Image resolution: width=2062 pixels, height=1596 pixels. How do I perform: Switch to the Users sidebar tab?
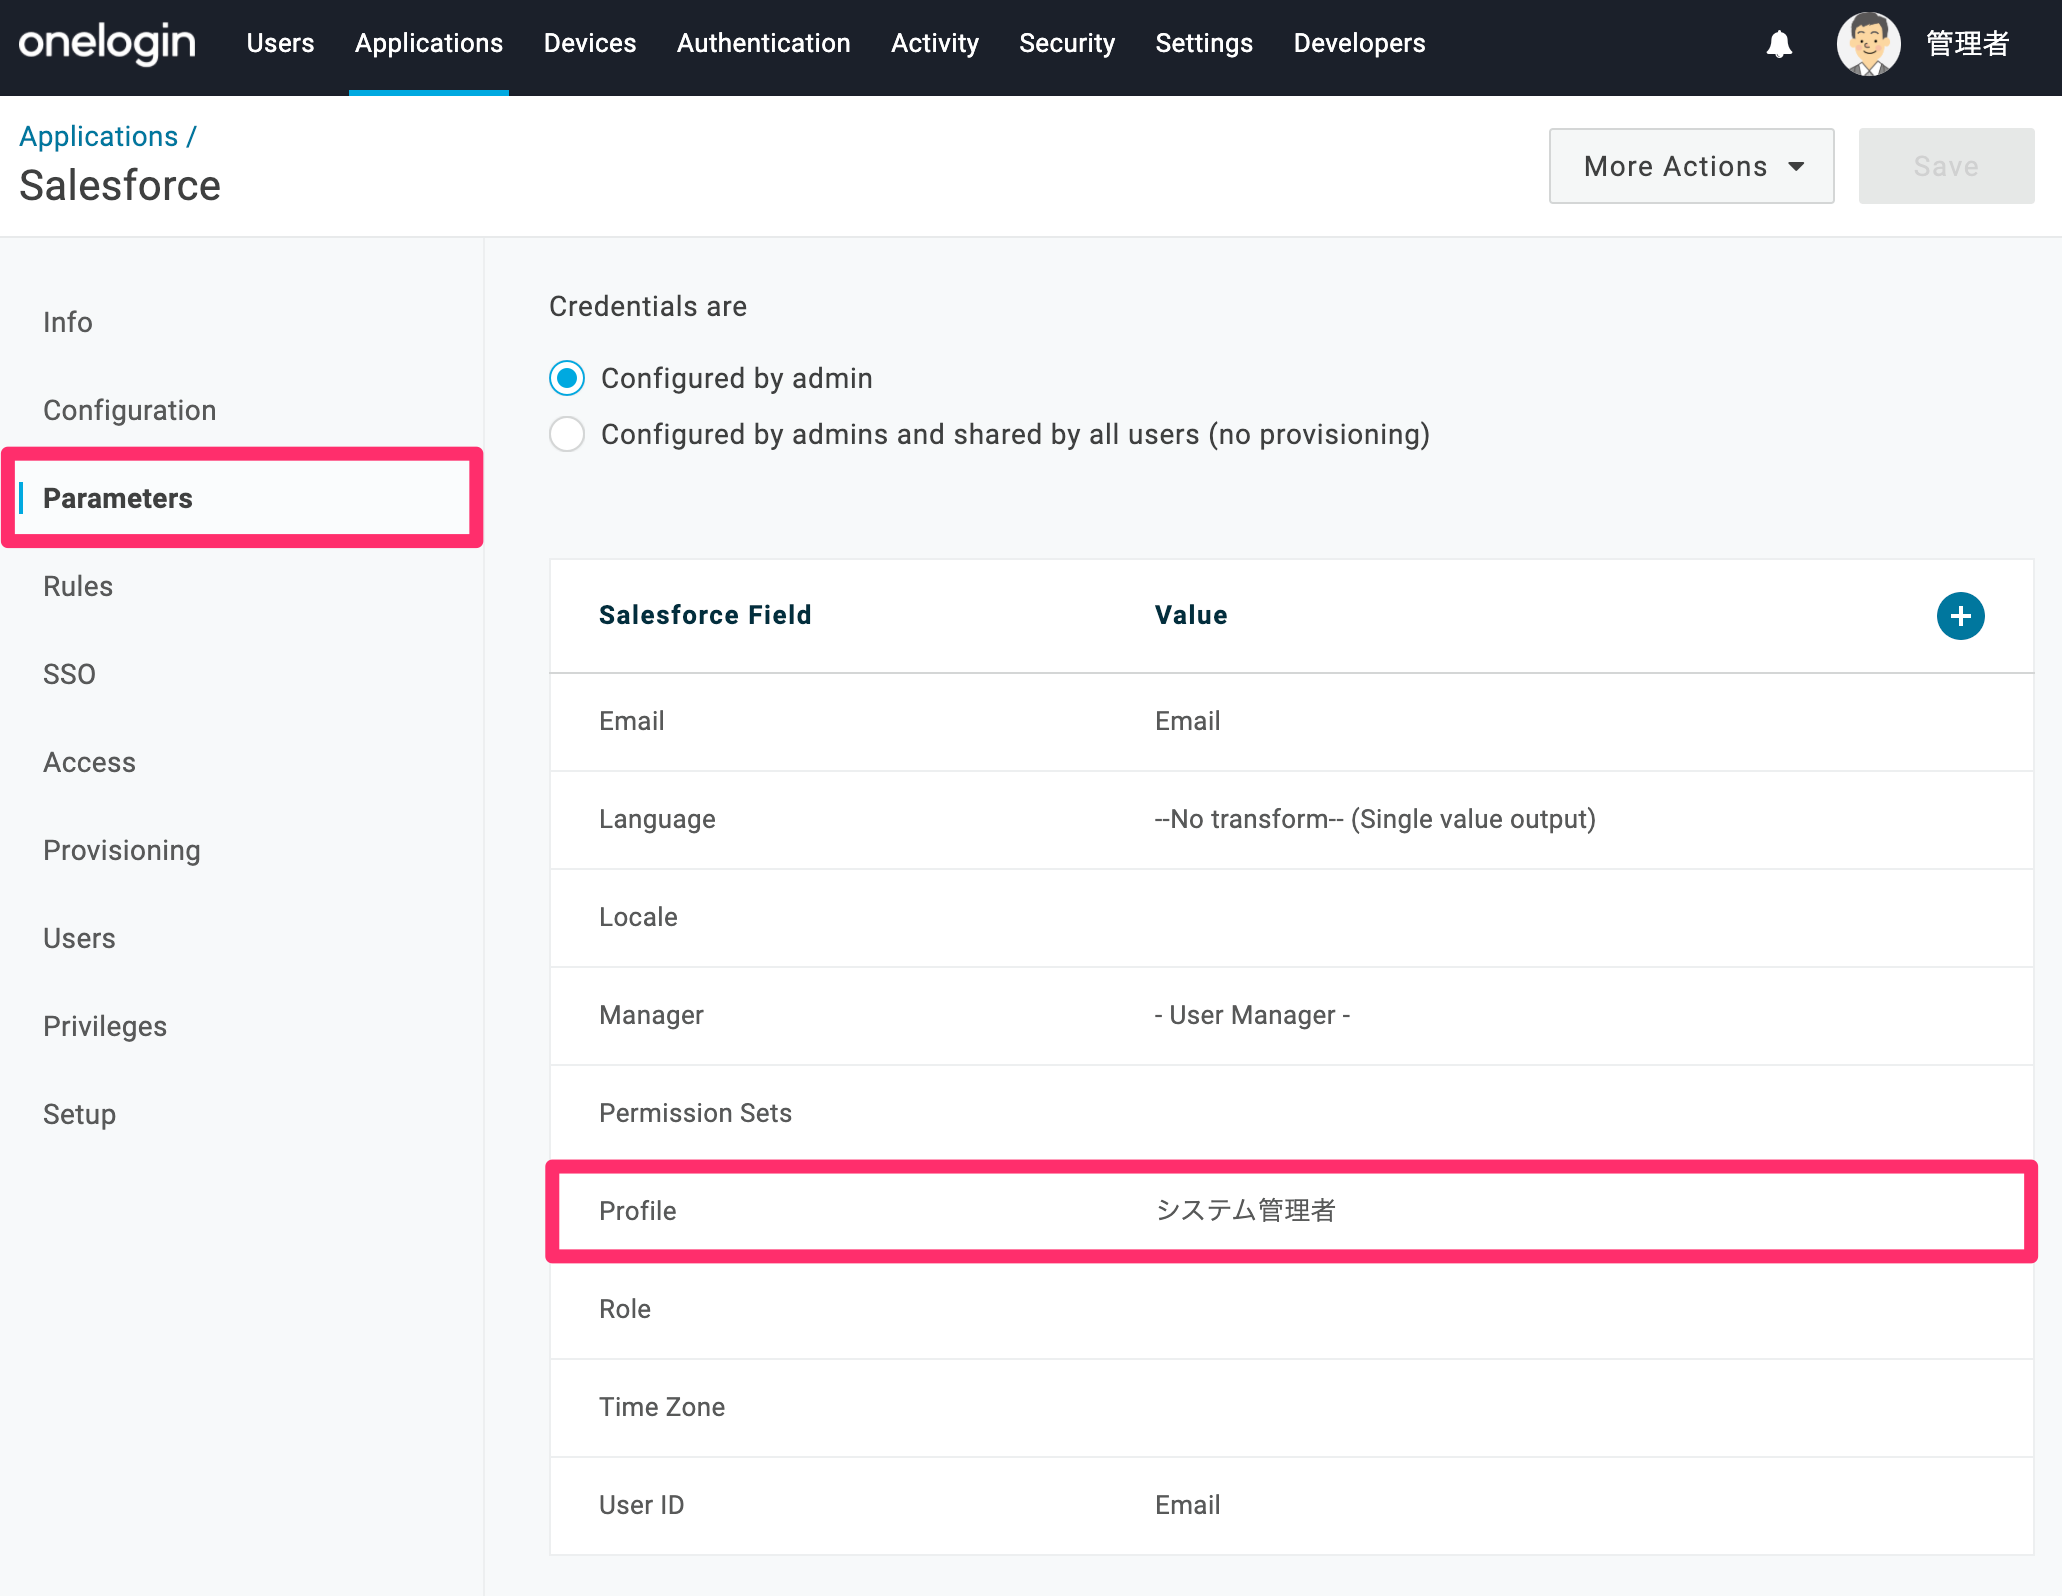[x=80, y=938]
